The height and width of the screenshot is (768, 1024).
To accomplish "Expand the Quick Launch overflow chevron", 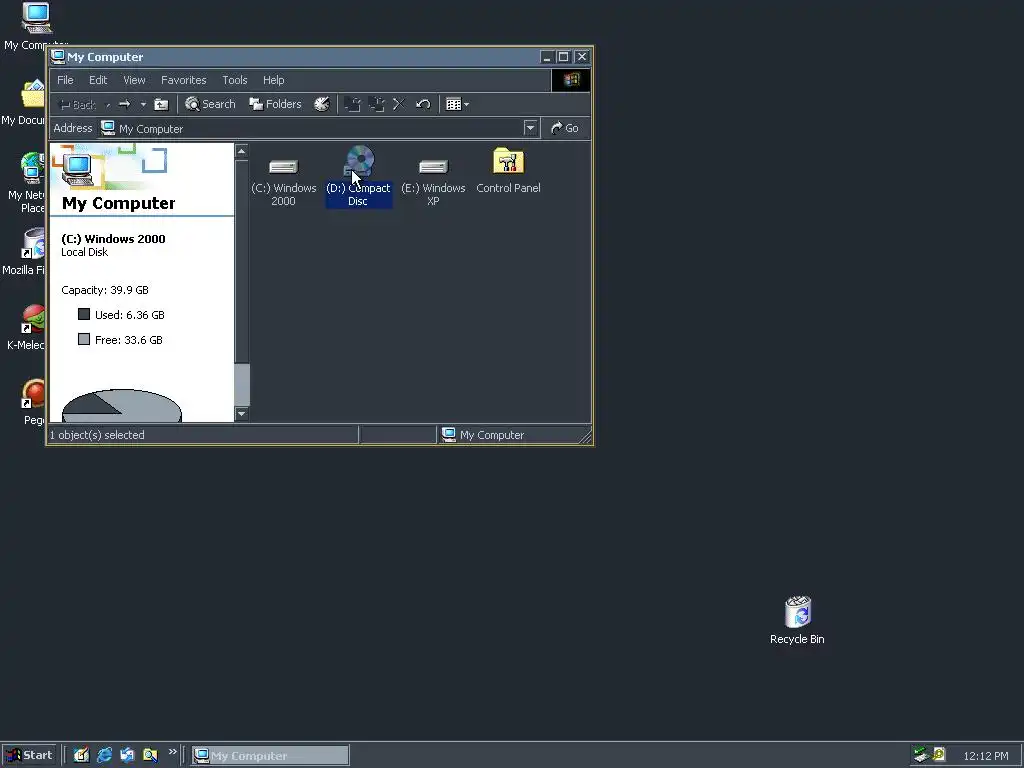I will coord(172,752).
